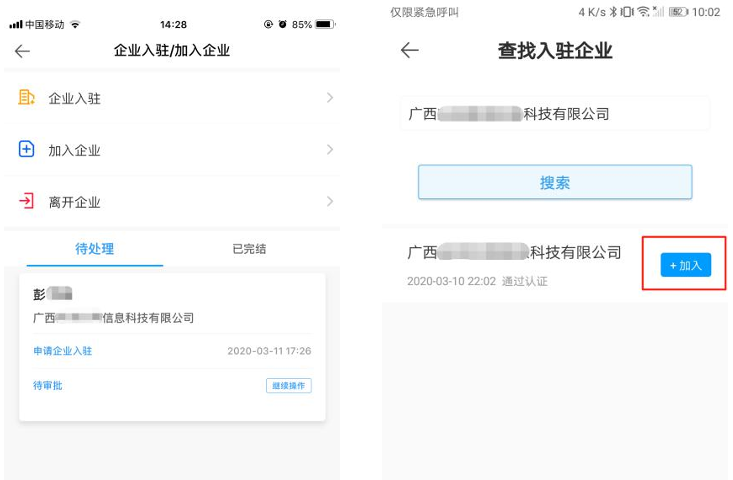733x480 pixels.
Task: Switch to the 待处理 tab
Action: [x=95, y=249]
